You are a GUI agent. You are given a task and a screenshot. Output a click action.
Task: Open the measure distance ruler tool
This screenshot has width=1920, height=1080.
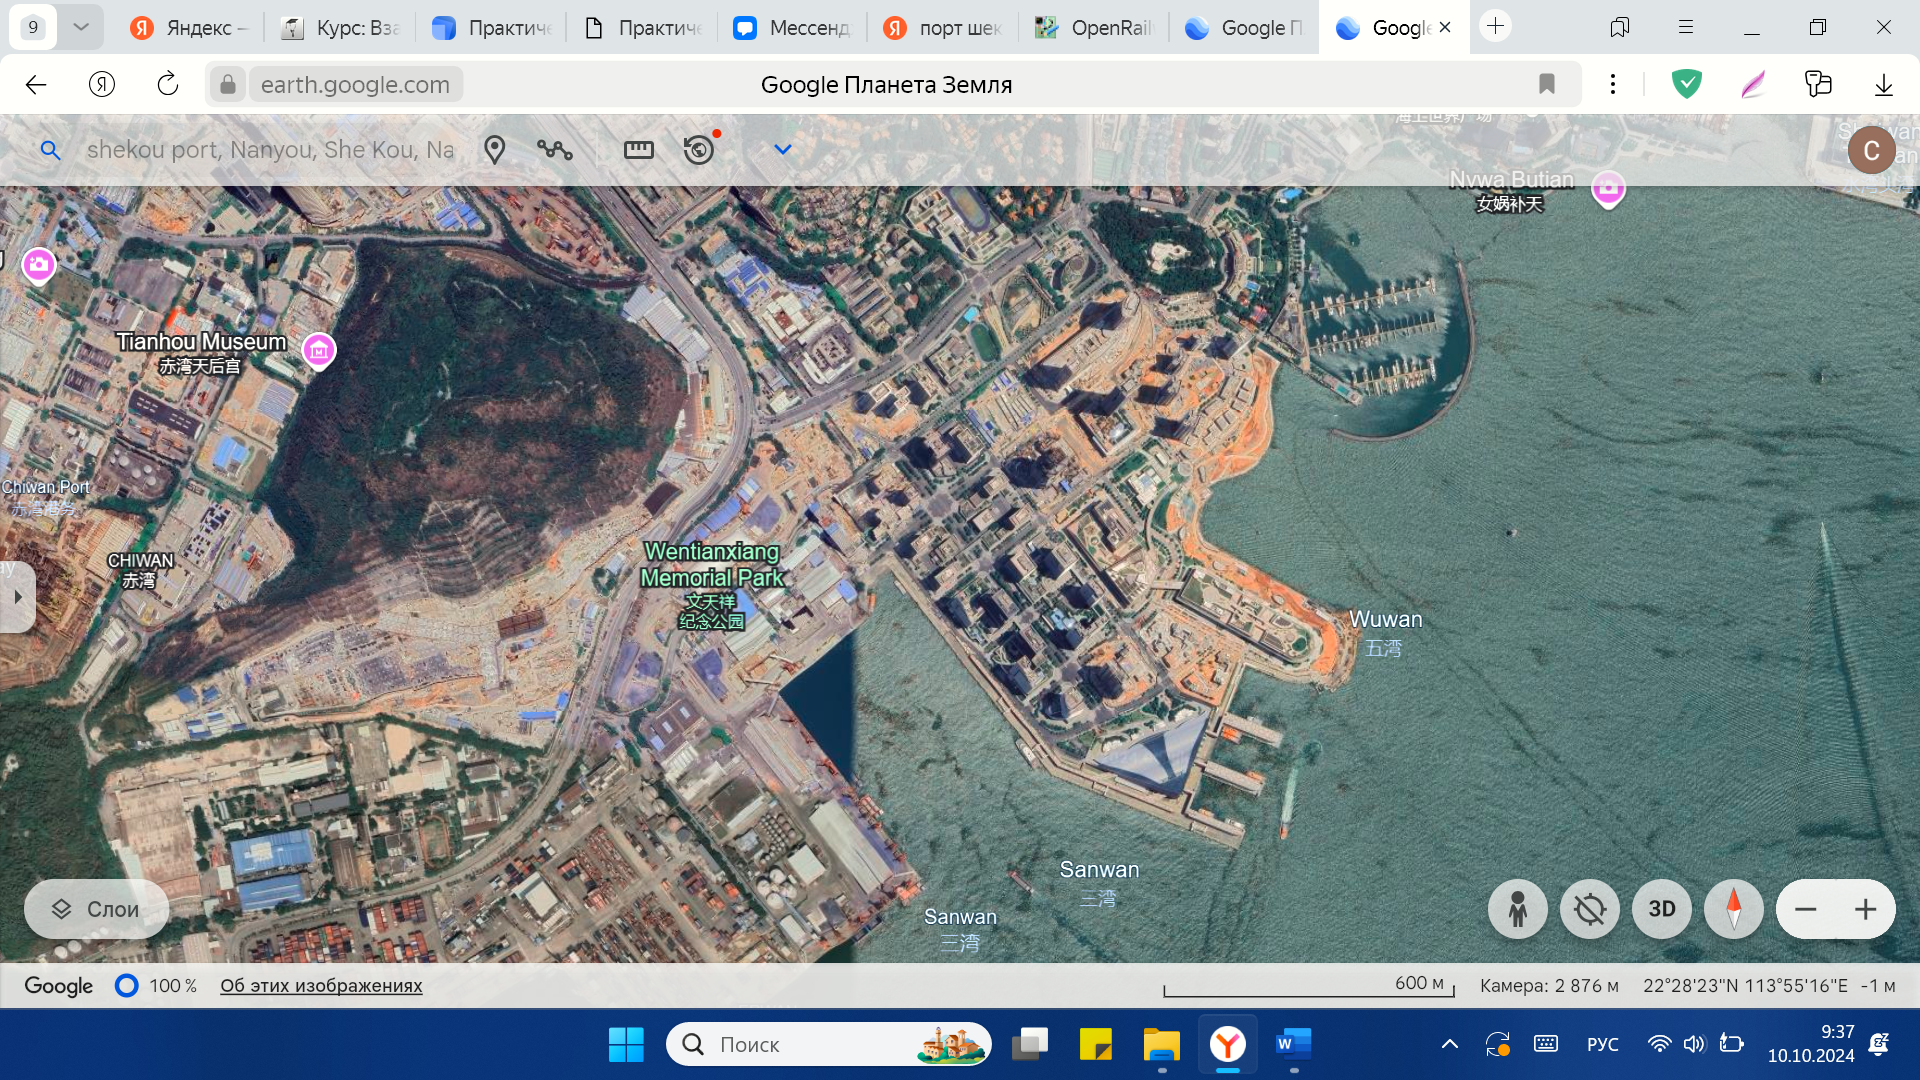[x=638, y=150]
